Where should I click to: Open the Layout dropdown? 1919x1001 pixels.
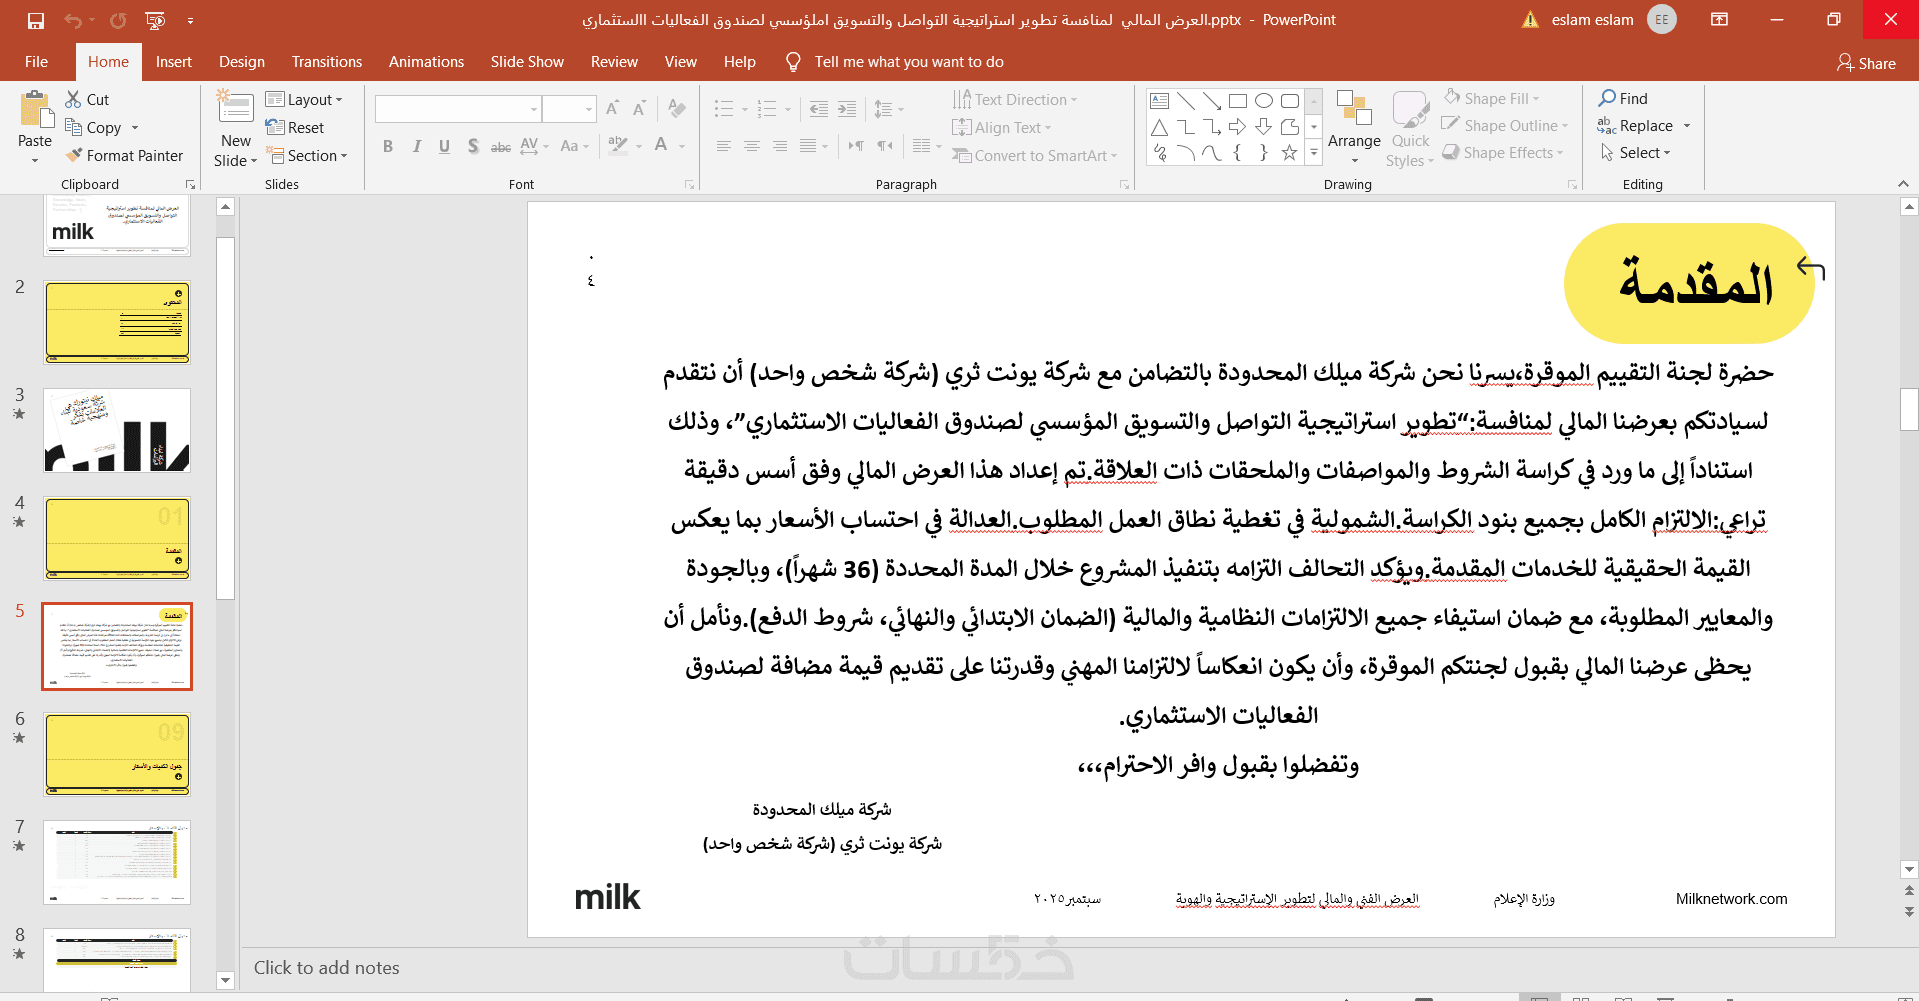point(305,99)
